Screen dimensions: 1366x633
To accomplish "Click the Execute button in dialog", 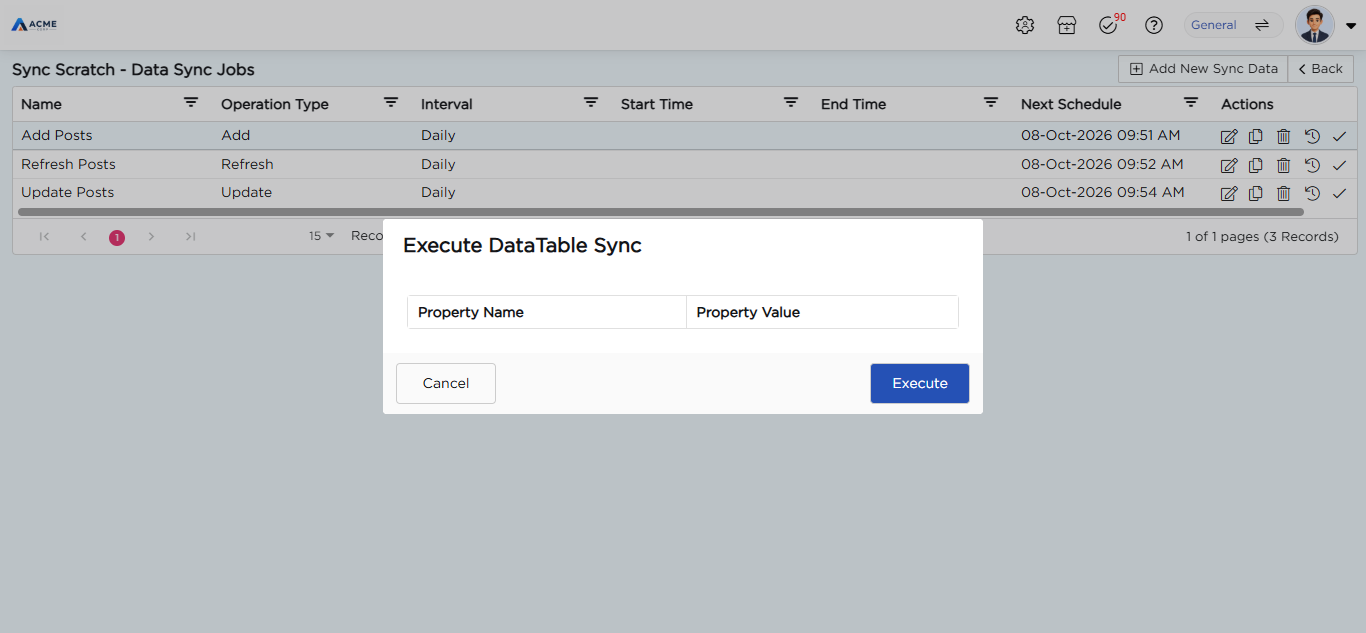I will 920,383.
